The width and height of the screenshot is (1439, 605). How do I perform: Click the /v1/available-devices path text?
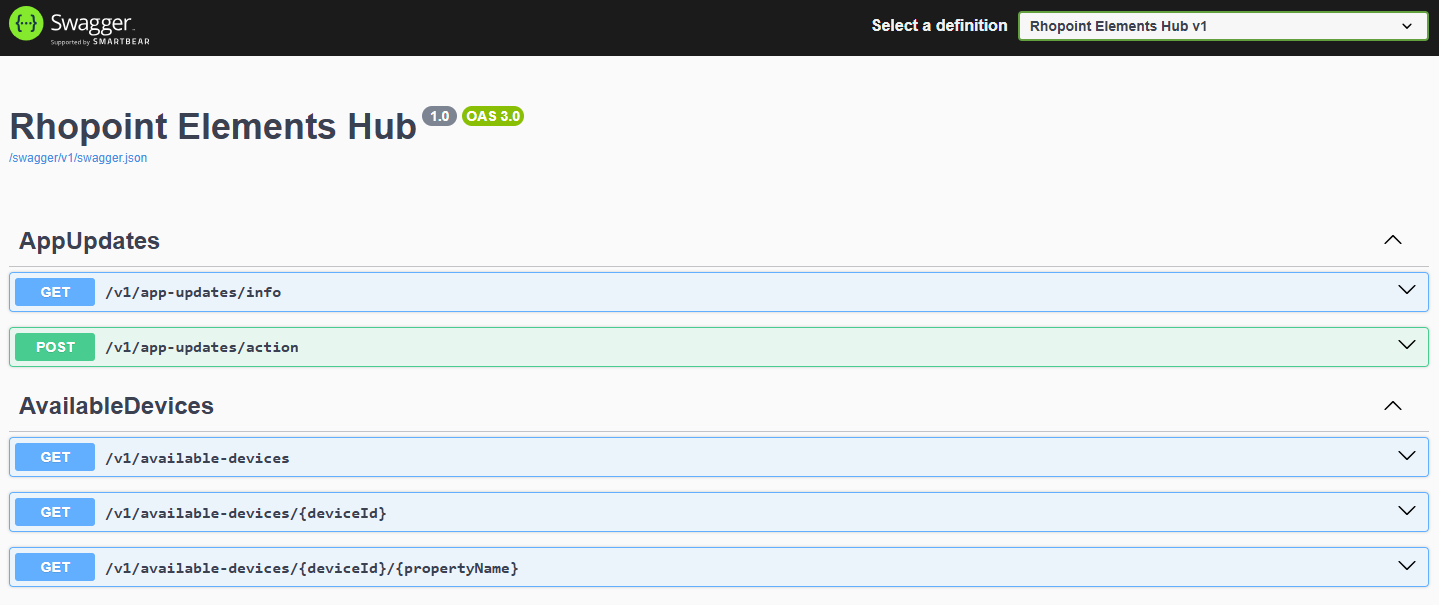tap(197, 458)
